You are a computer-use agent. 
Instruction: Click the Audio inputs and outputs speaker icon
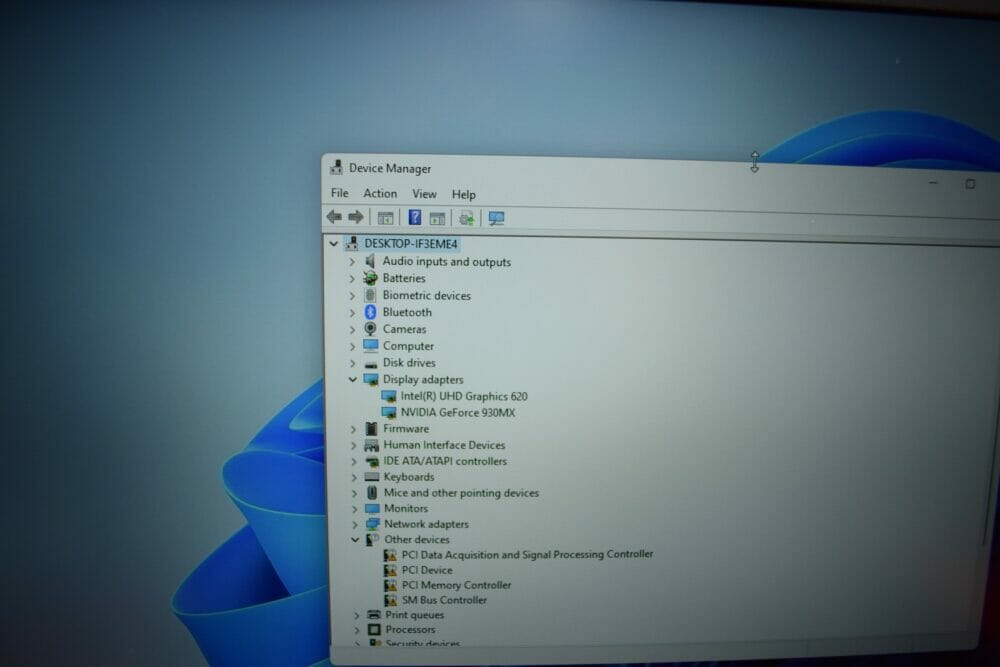click(371, 261)
